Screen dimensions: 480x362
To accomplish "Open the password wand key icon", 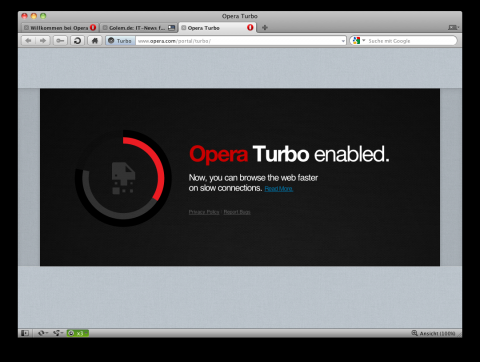I will pyautogui.click(x=60, y=41).
